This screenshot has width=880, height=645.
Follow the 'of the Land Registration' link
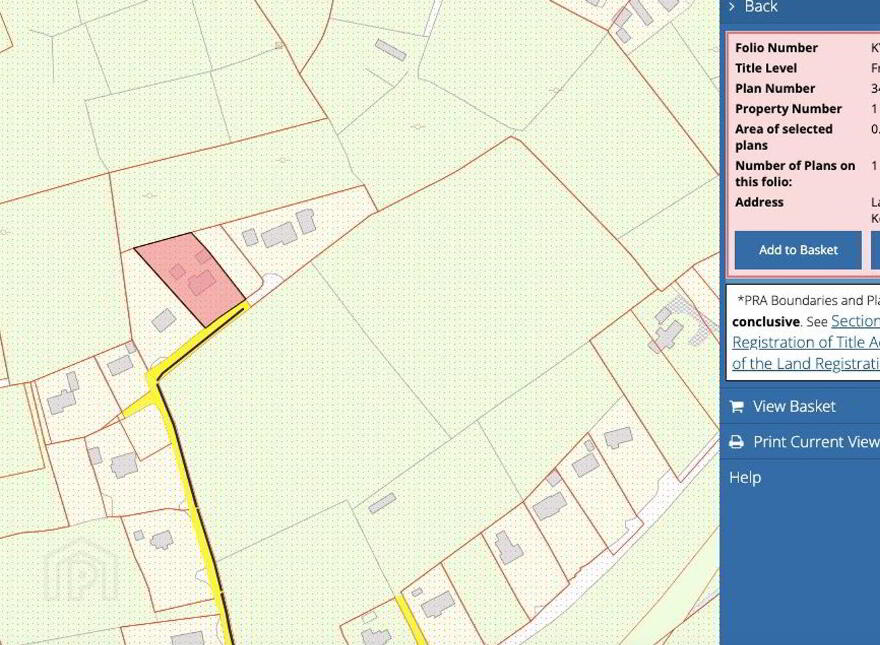click(806, 364)
